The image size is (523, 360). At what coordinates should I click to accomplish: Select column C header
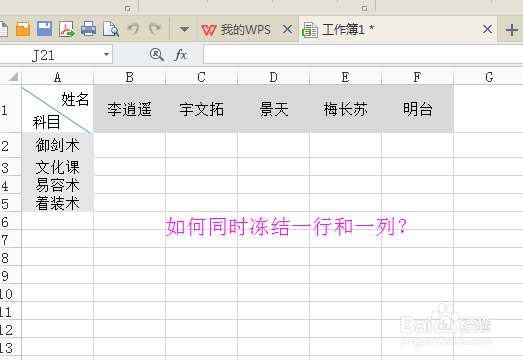(201, 77)
